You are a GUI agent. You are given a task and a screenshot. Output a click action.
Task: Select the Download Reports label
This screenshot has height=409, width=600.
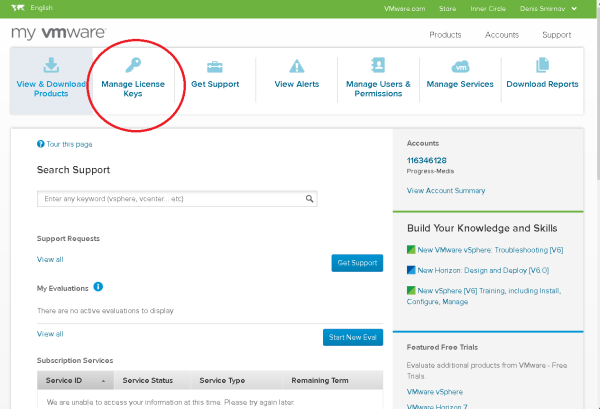(542, 84)
